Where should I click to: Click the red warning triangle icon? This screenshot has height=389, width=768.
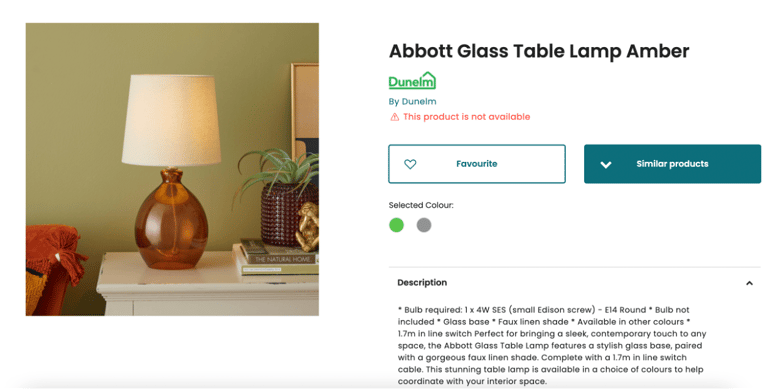pos(394,117)
